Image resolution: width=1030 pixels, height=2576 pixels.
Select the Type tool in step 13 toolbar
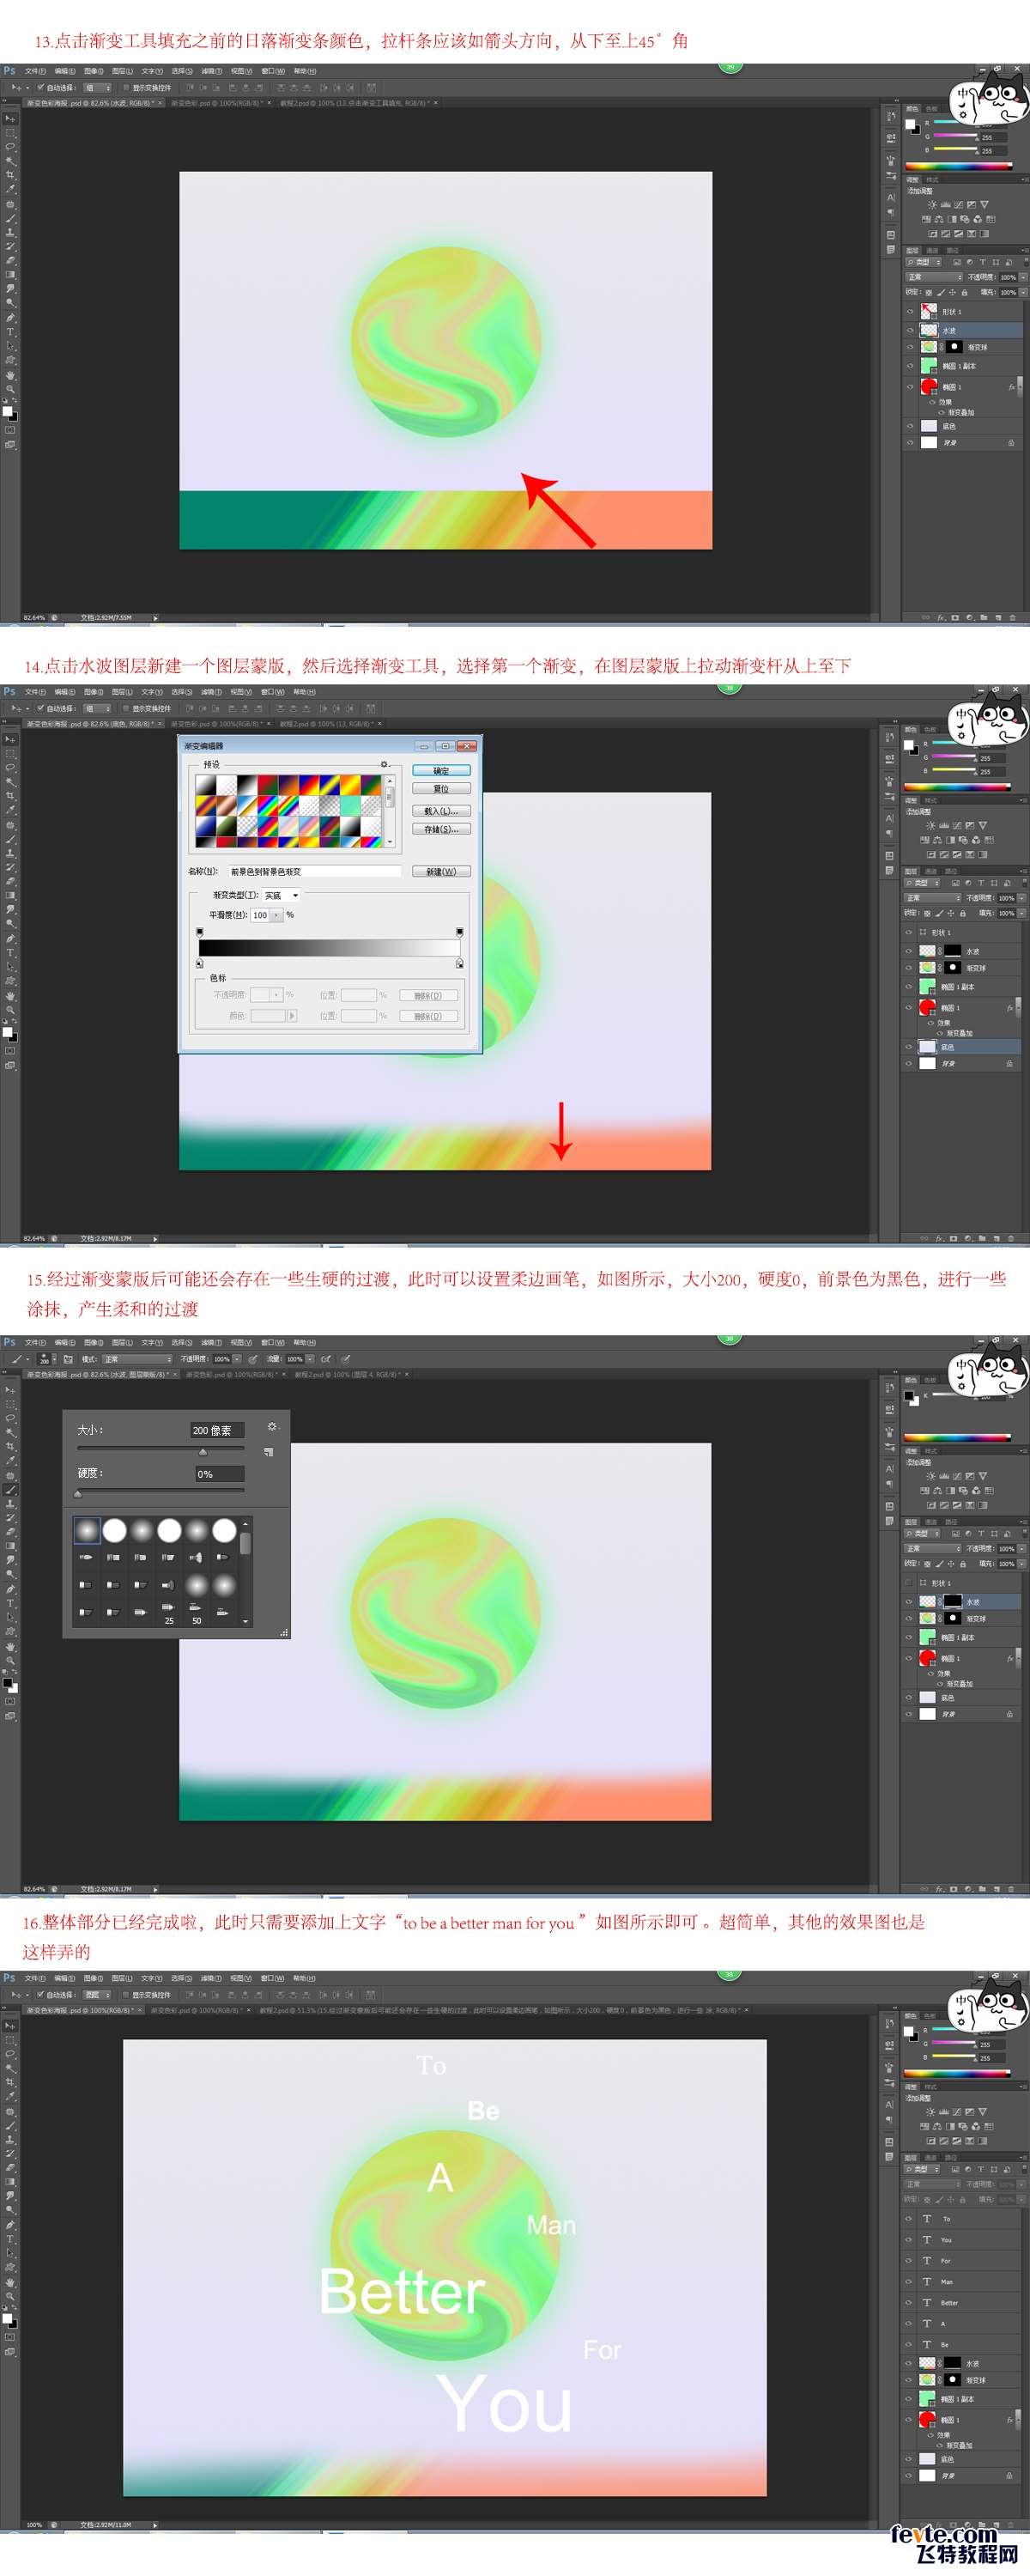tap(10, 331)
